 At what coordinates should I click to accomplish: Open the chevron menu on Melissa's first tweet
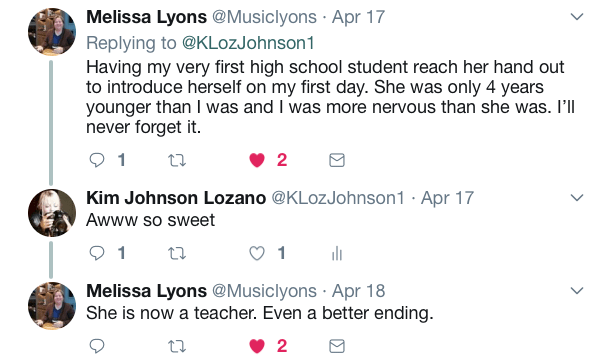pyautogui.click(x=577, y=17)
